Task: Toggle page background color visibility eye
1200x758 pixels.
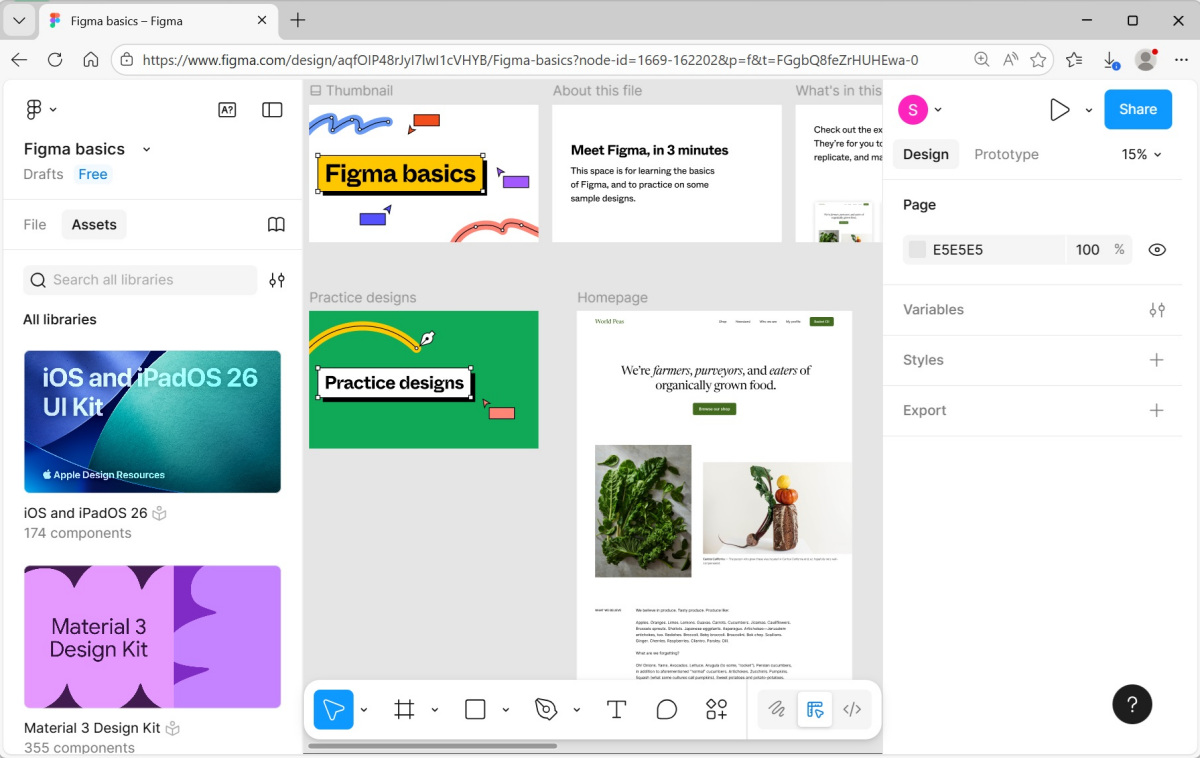Action: pos(1157,250)
